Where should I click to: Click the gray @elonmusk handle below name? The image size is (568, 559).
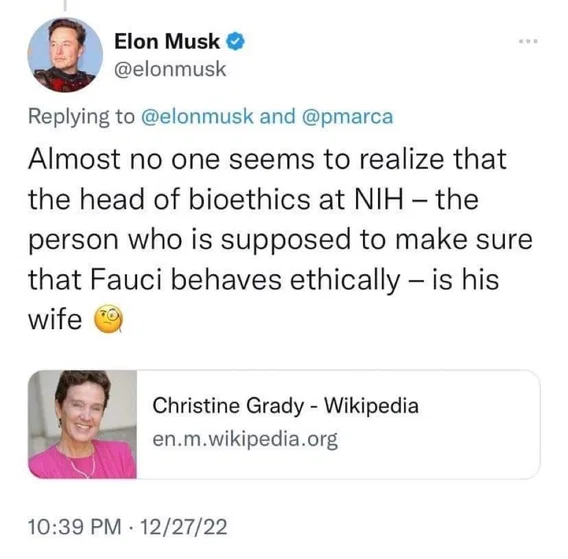(170, 69)
